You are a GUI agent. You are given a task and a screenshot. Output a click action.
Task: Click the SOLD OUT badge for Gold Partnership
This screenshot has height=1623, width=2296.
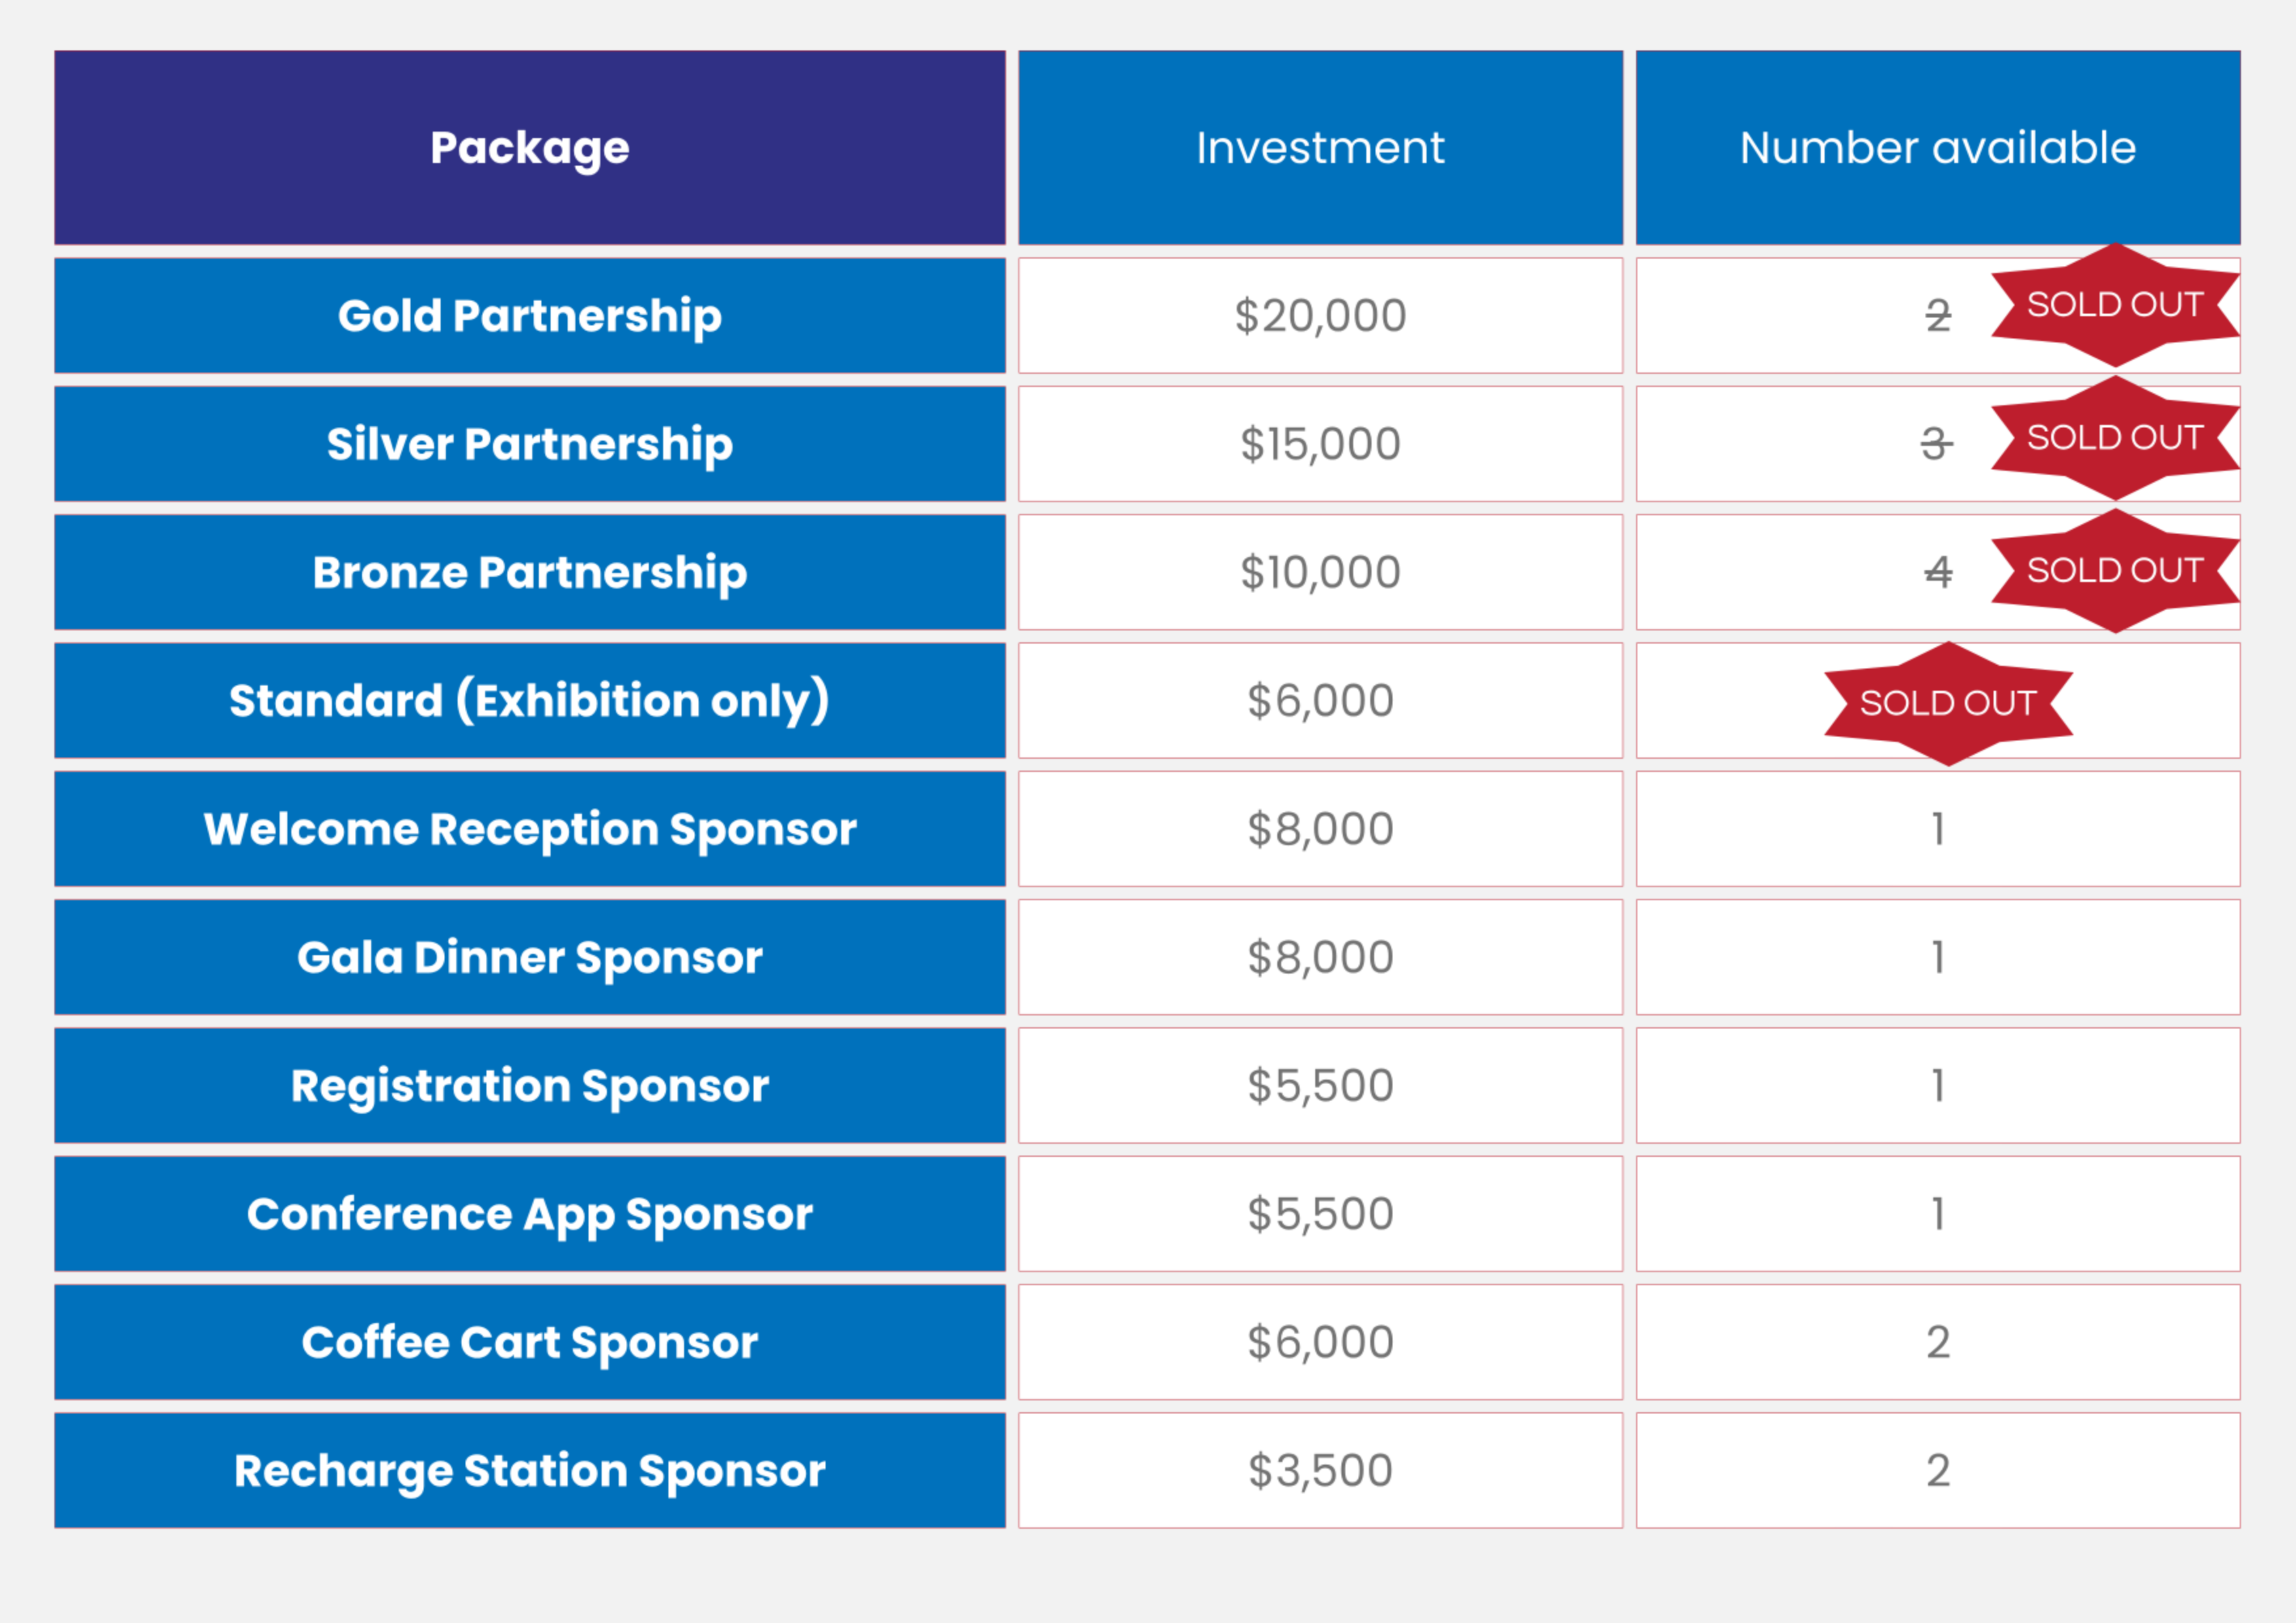tap(2114, 305)
